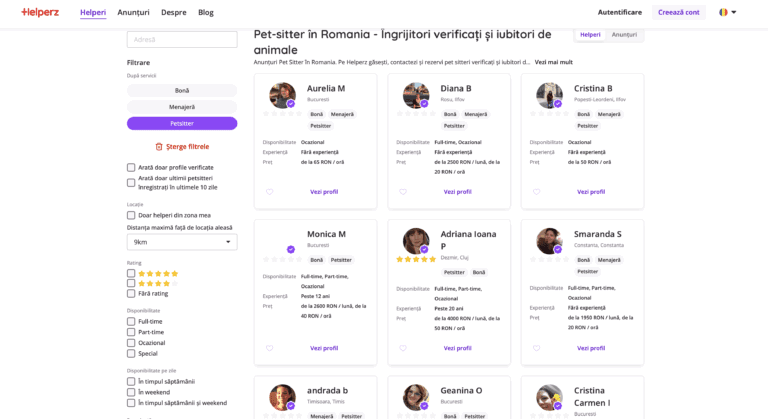Open the Blog menu item
The height and width of the screenshot is (419, 768).
206,12
